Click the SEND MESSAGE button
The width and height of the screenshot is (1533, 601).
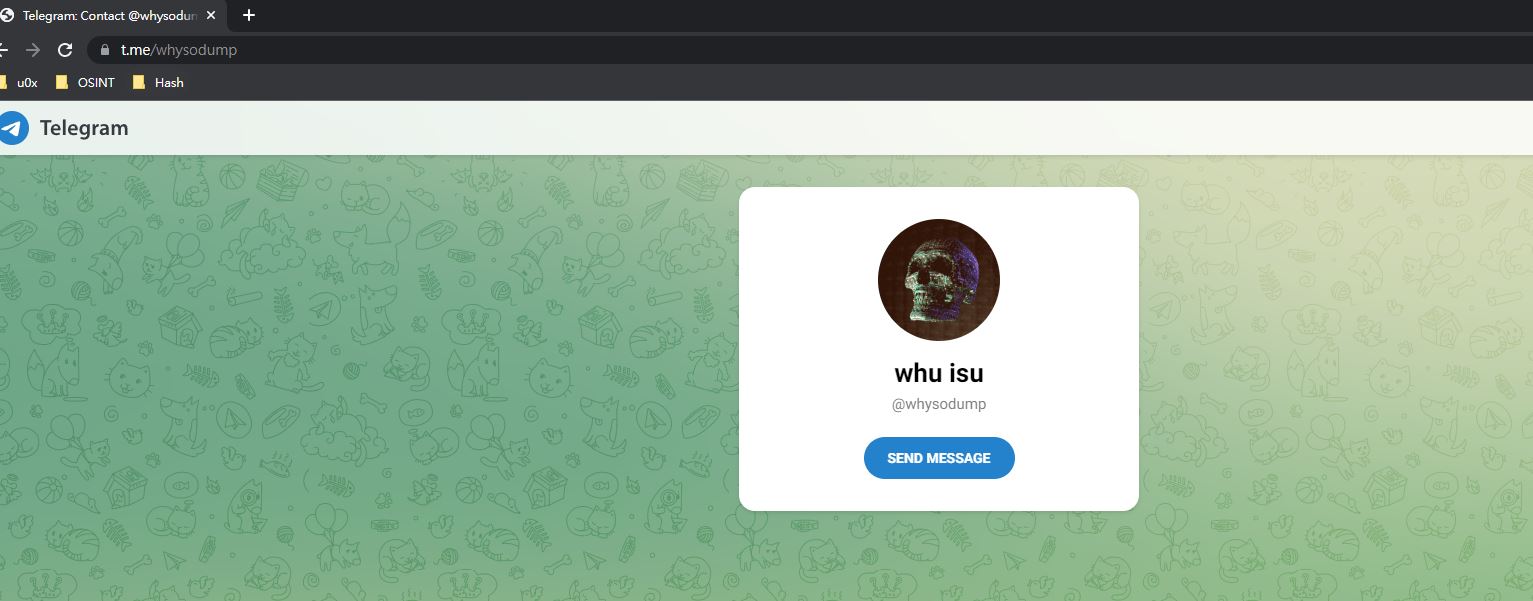pos(939,458)
